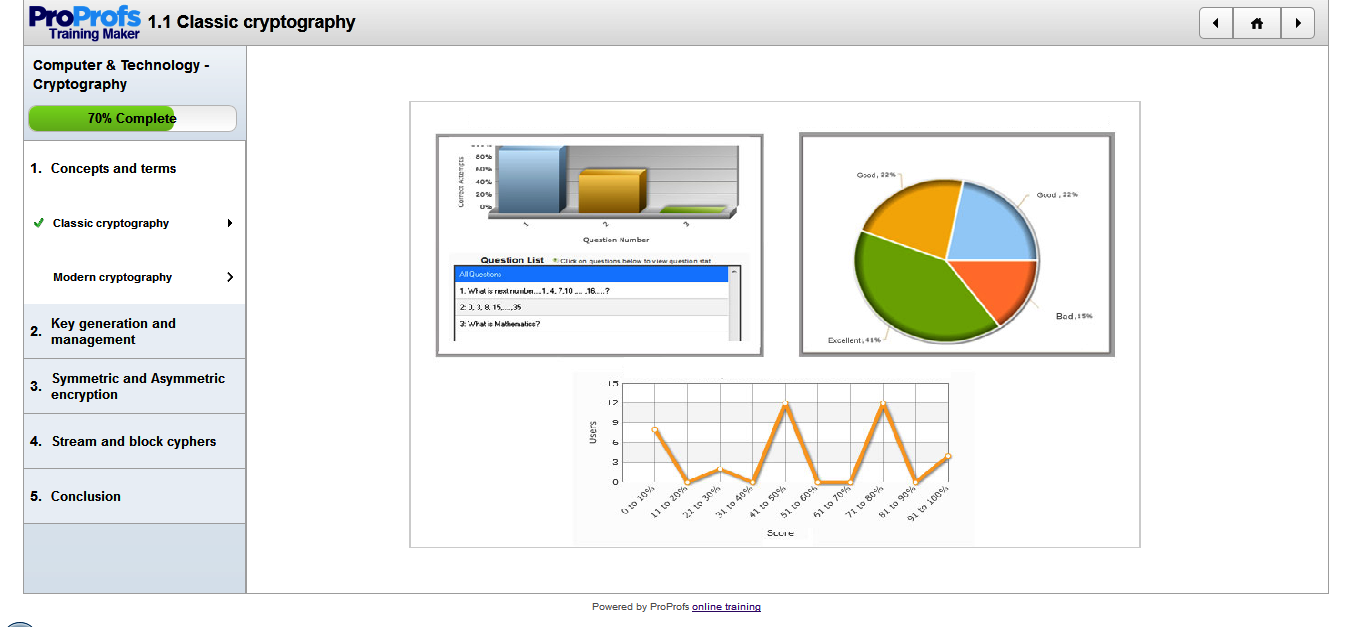Expand the arrow next to Classic cryptography

[229, 223]
